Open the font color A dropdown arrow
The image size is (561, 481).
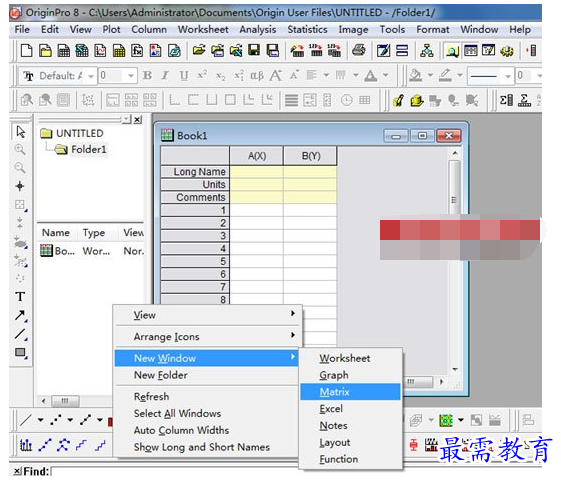point(385,76)
